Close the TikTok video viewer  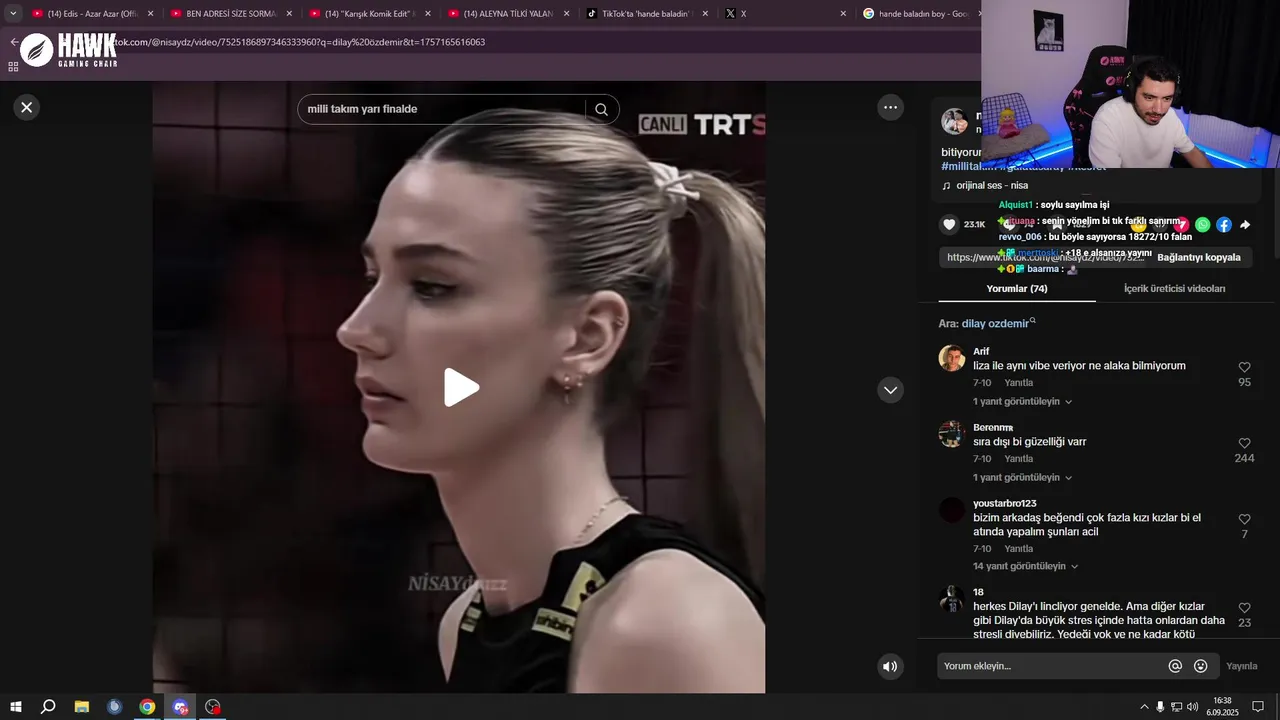[x=27, y=107]
